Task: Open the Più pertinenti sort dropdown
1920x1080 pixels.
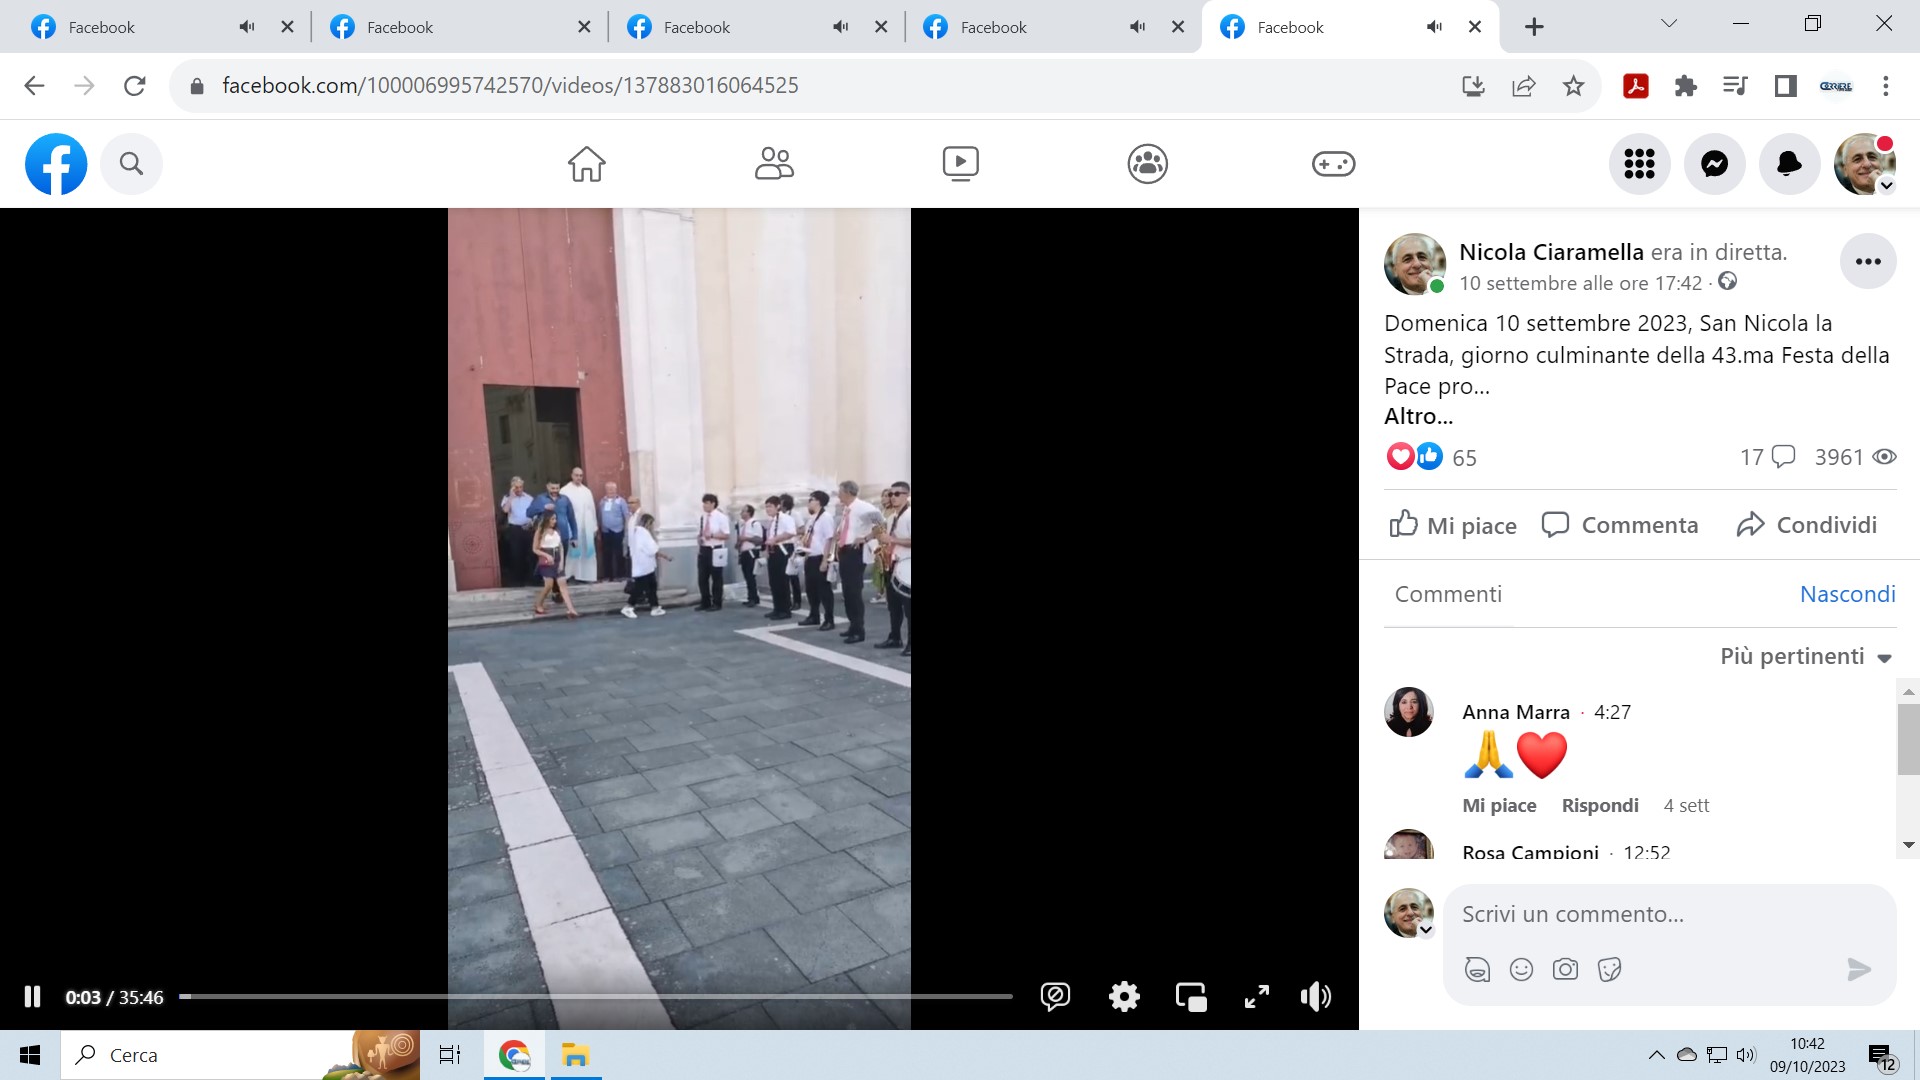Action: (1806, 656)
